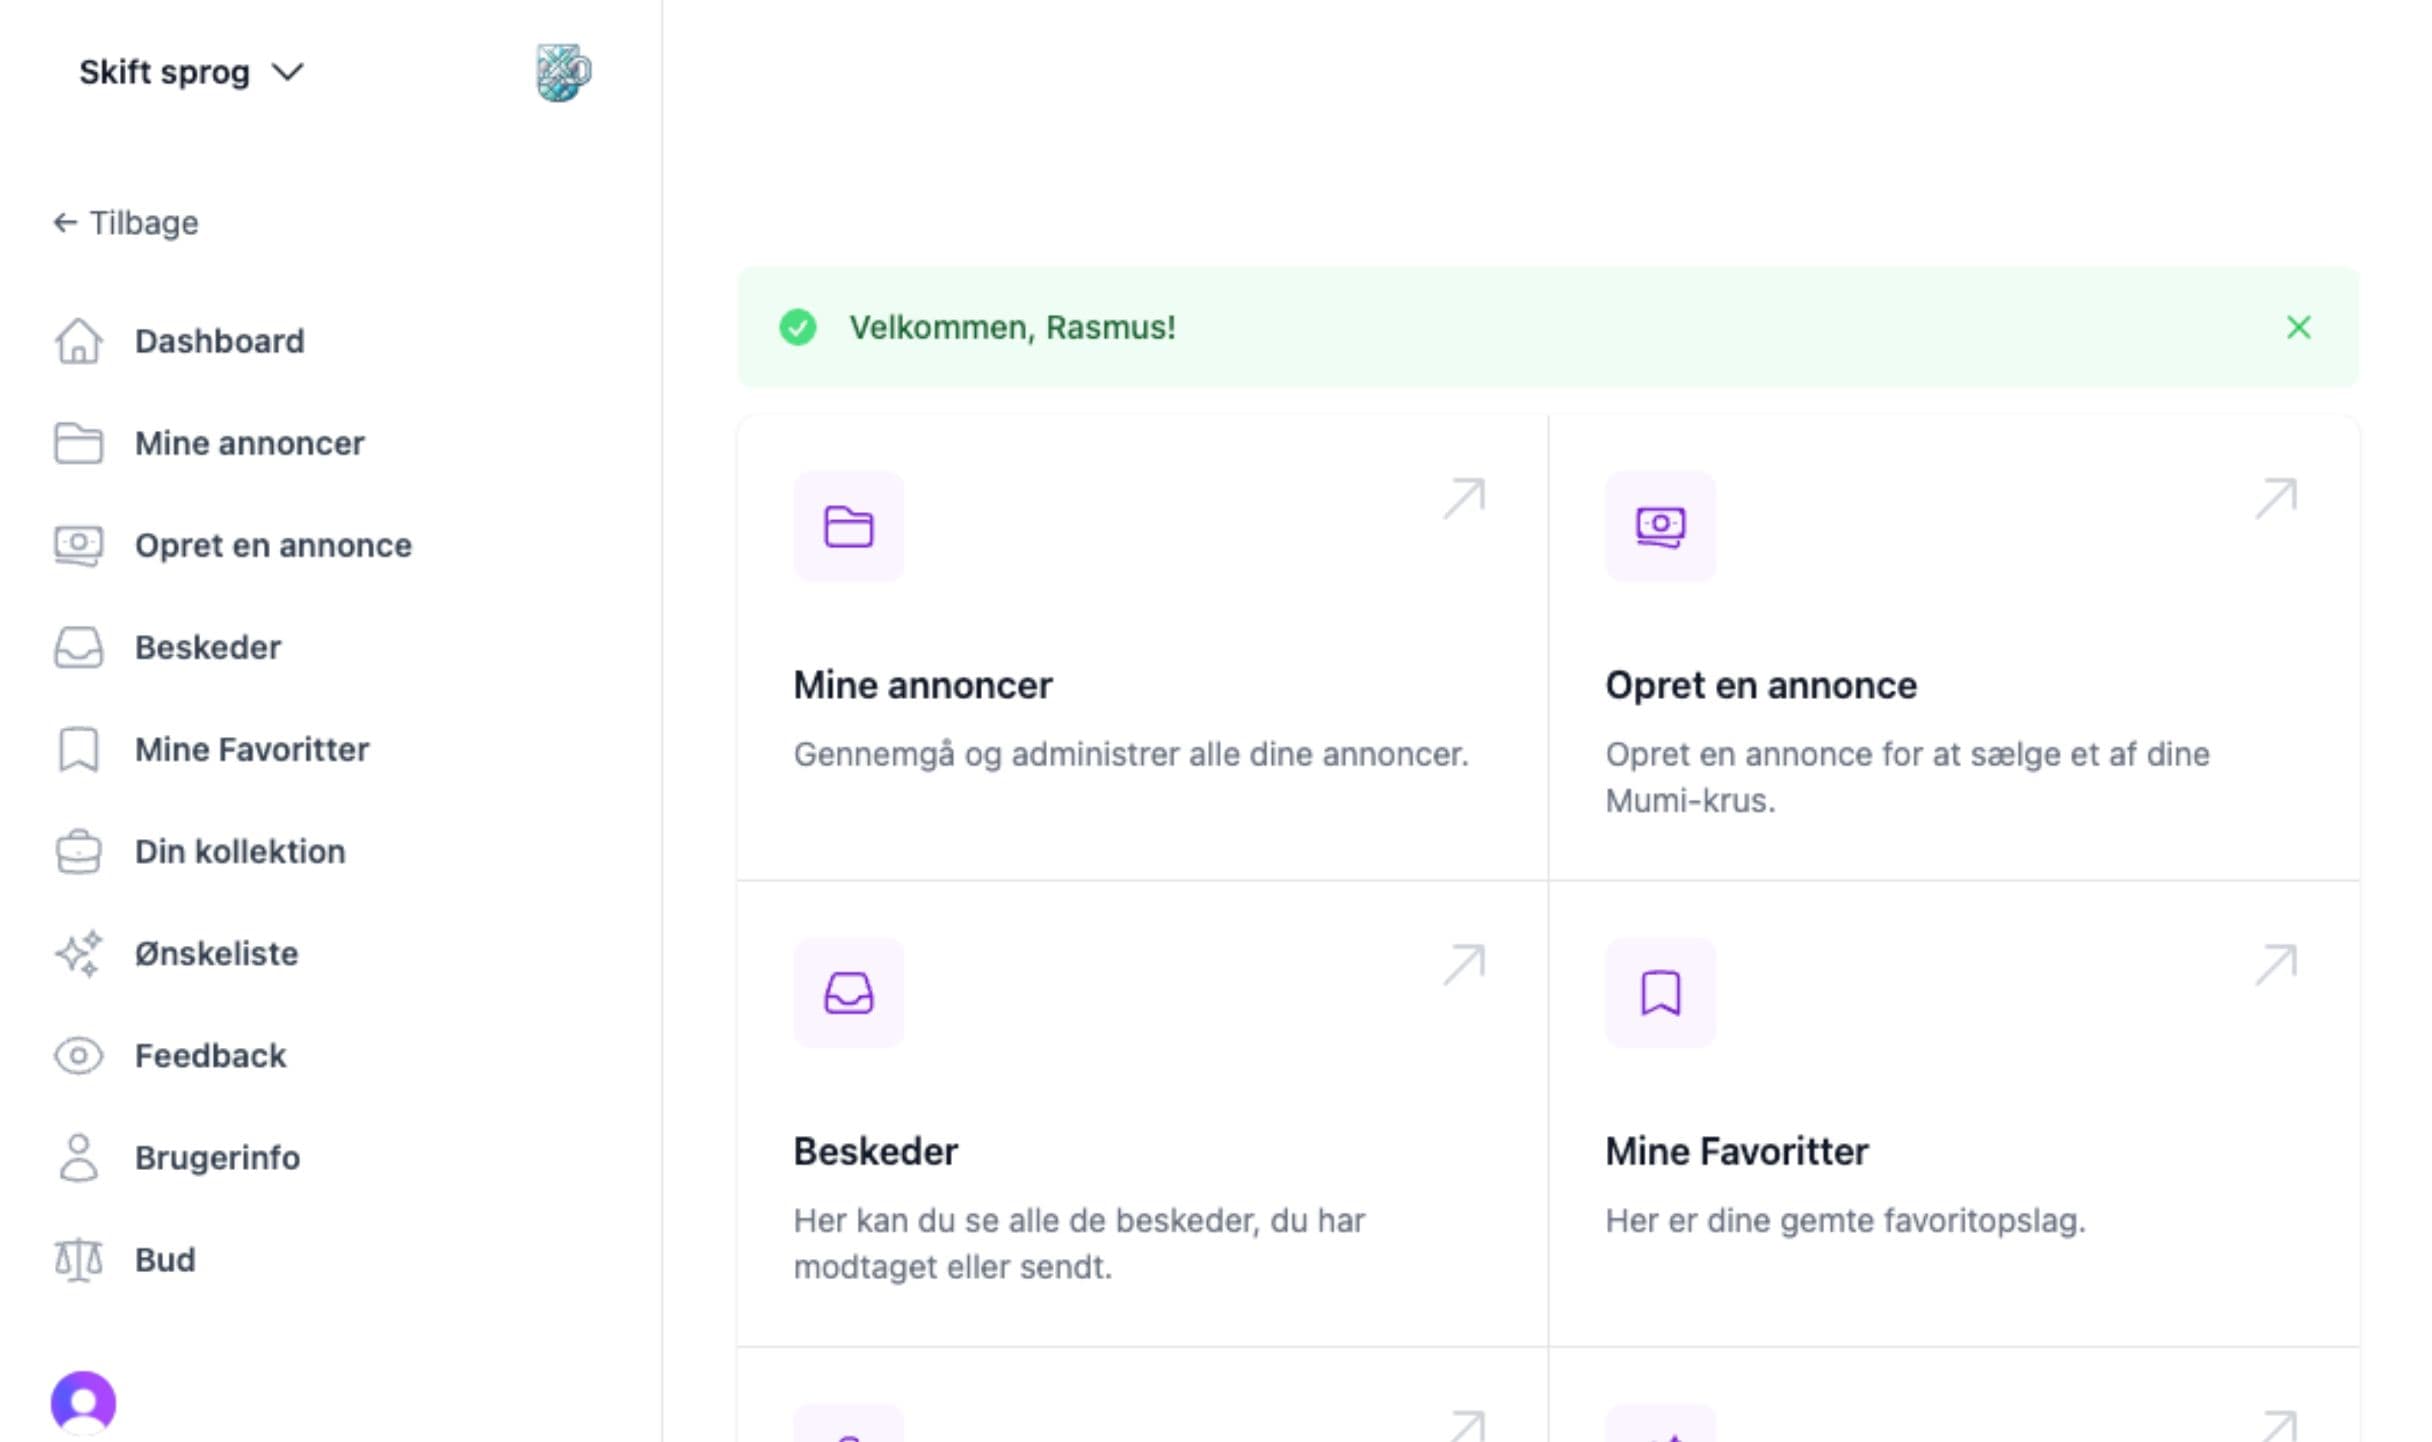Screen dimensions: 2432x1442
Task: Click arrow on the Beskeder card
Action: [x=1464, y=965]
